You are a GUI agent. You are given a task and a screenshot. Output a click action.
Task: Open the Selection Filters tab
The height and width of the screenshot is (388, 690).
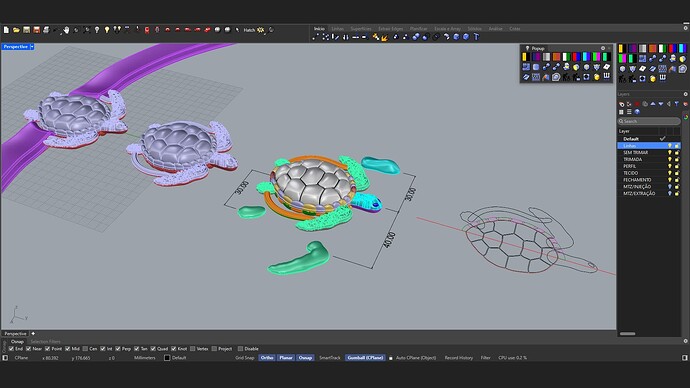[45, 341]
